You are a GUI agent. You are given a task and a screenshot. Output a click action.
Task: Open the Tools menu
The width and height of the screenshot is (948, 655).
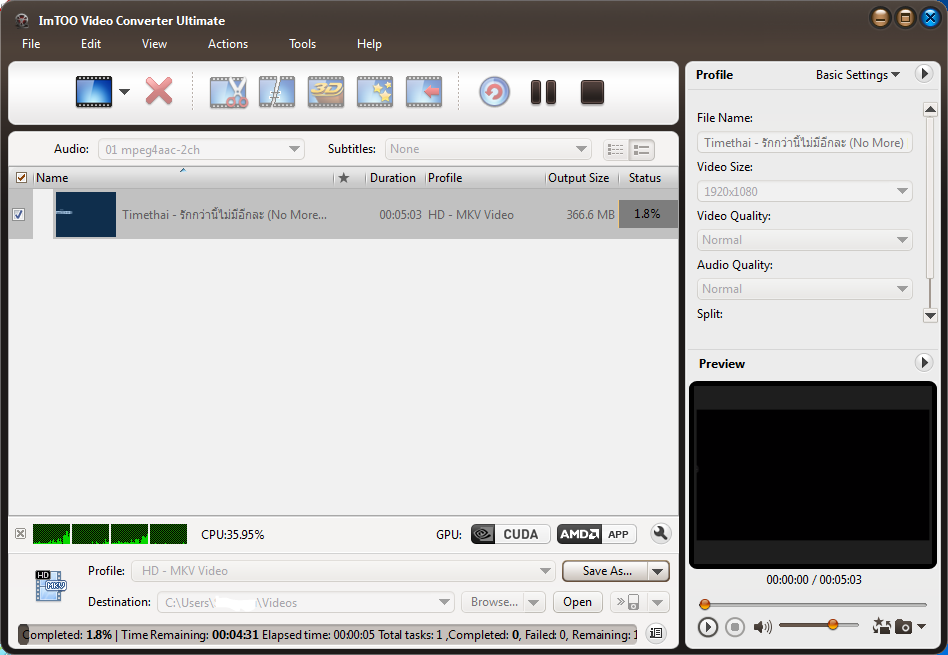coord(302,44)
